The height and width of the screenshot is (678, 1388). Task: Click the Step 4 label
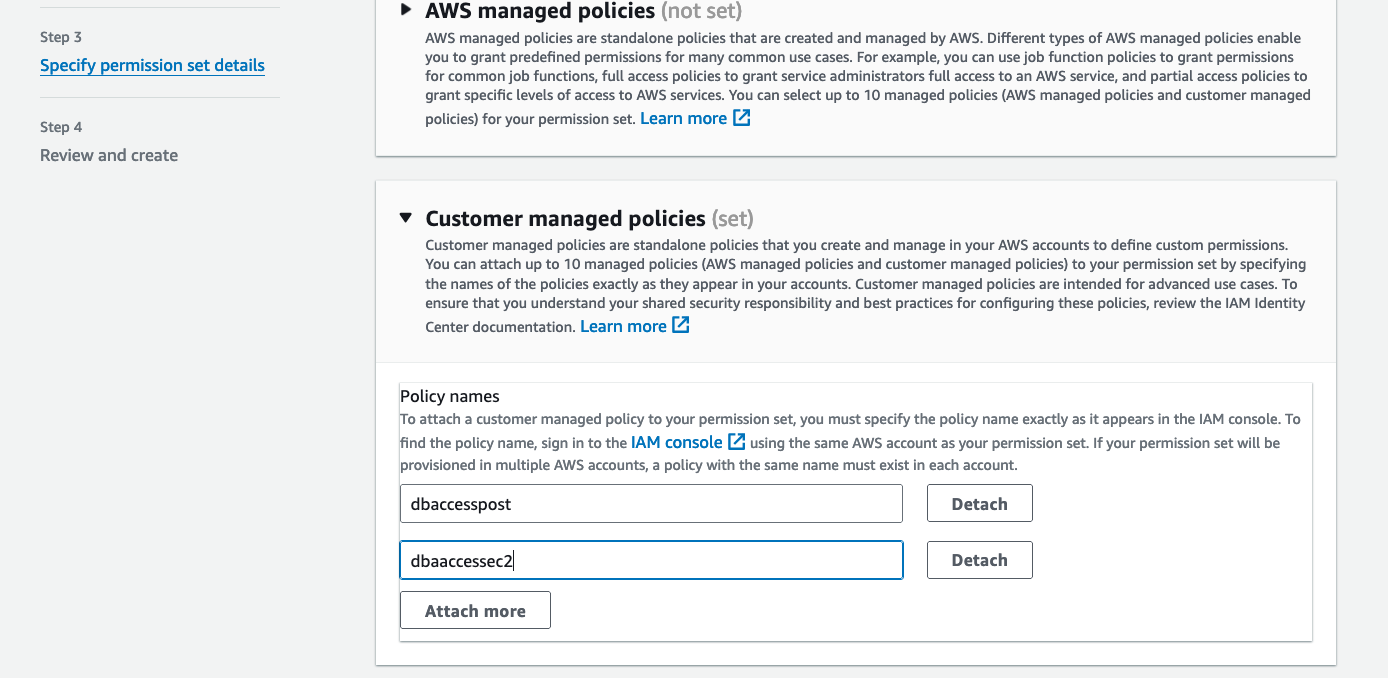(x=61, y=127)
